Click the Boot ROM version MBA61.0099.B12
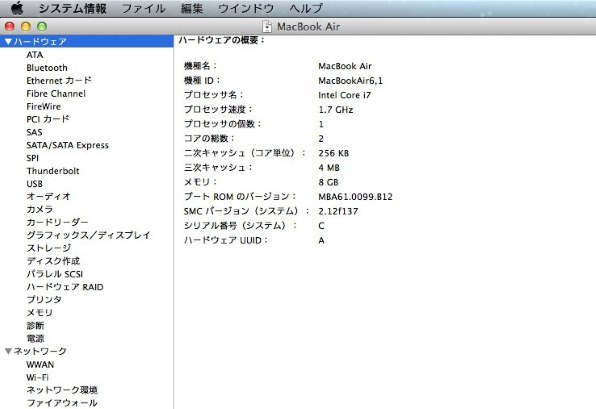Screen dimensions: 596x409 [x=355, y=197]
